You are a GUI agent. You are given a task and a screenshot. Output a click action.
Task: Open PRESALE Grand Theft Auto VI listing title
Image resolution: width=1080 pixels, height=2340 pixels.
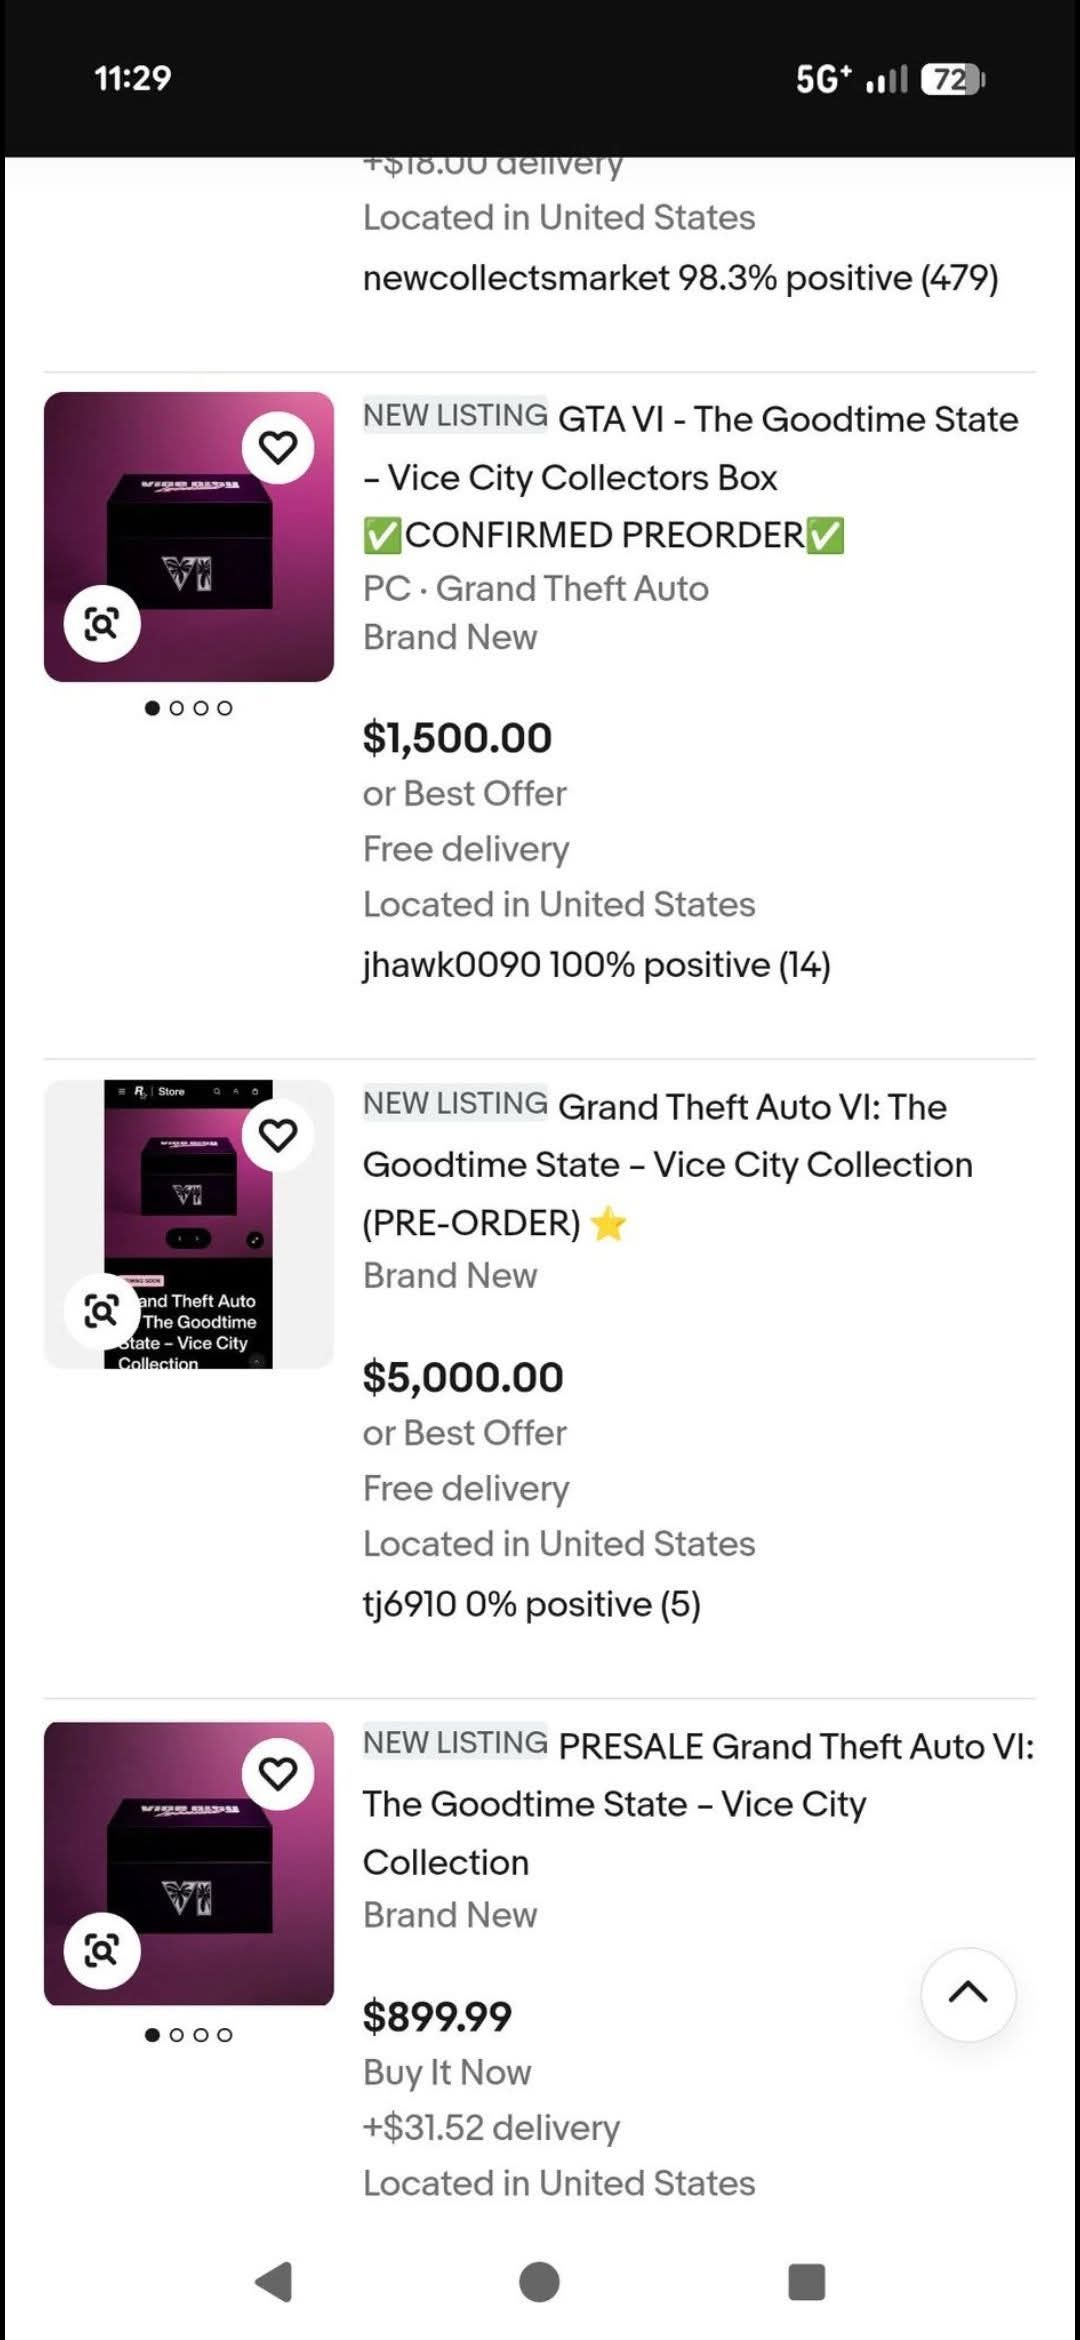[698, 1804]
